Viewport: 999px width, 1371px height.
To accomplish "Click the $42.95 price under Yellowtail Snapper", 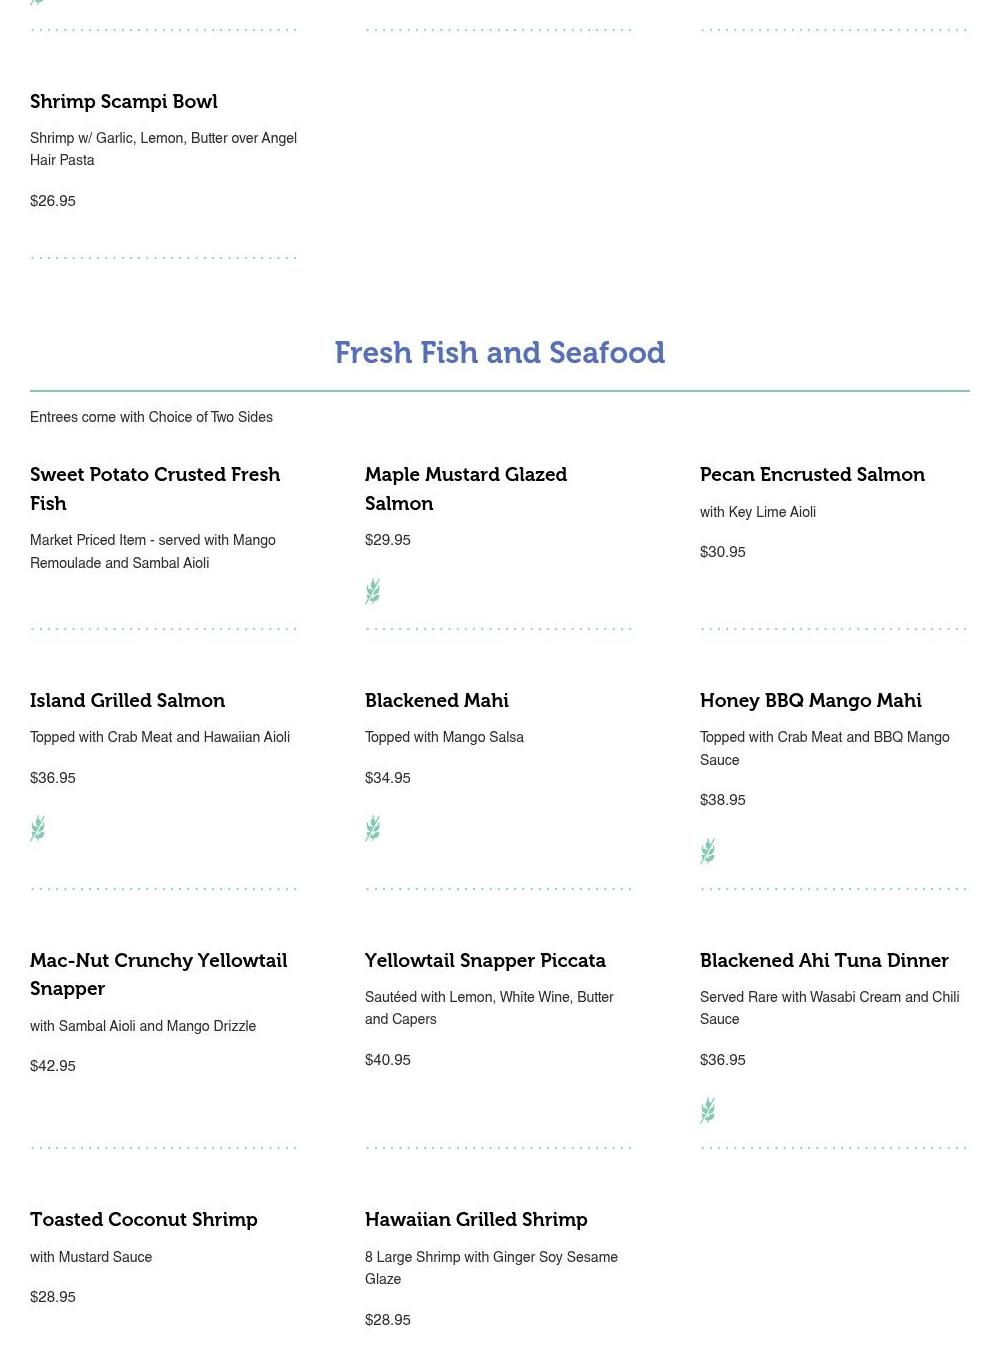I will pos(53,1066).
